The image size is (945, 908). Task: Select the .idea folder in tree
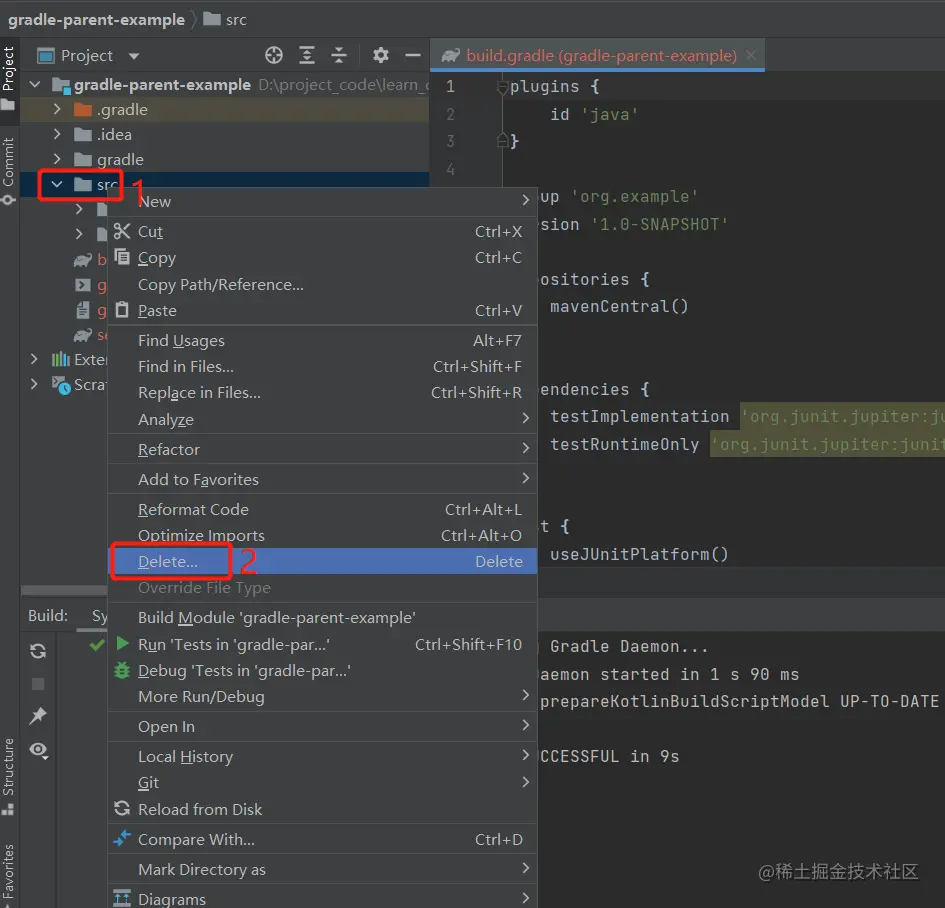coord(115,134)
